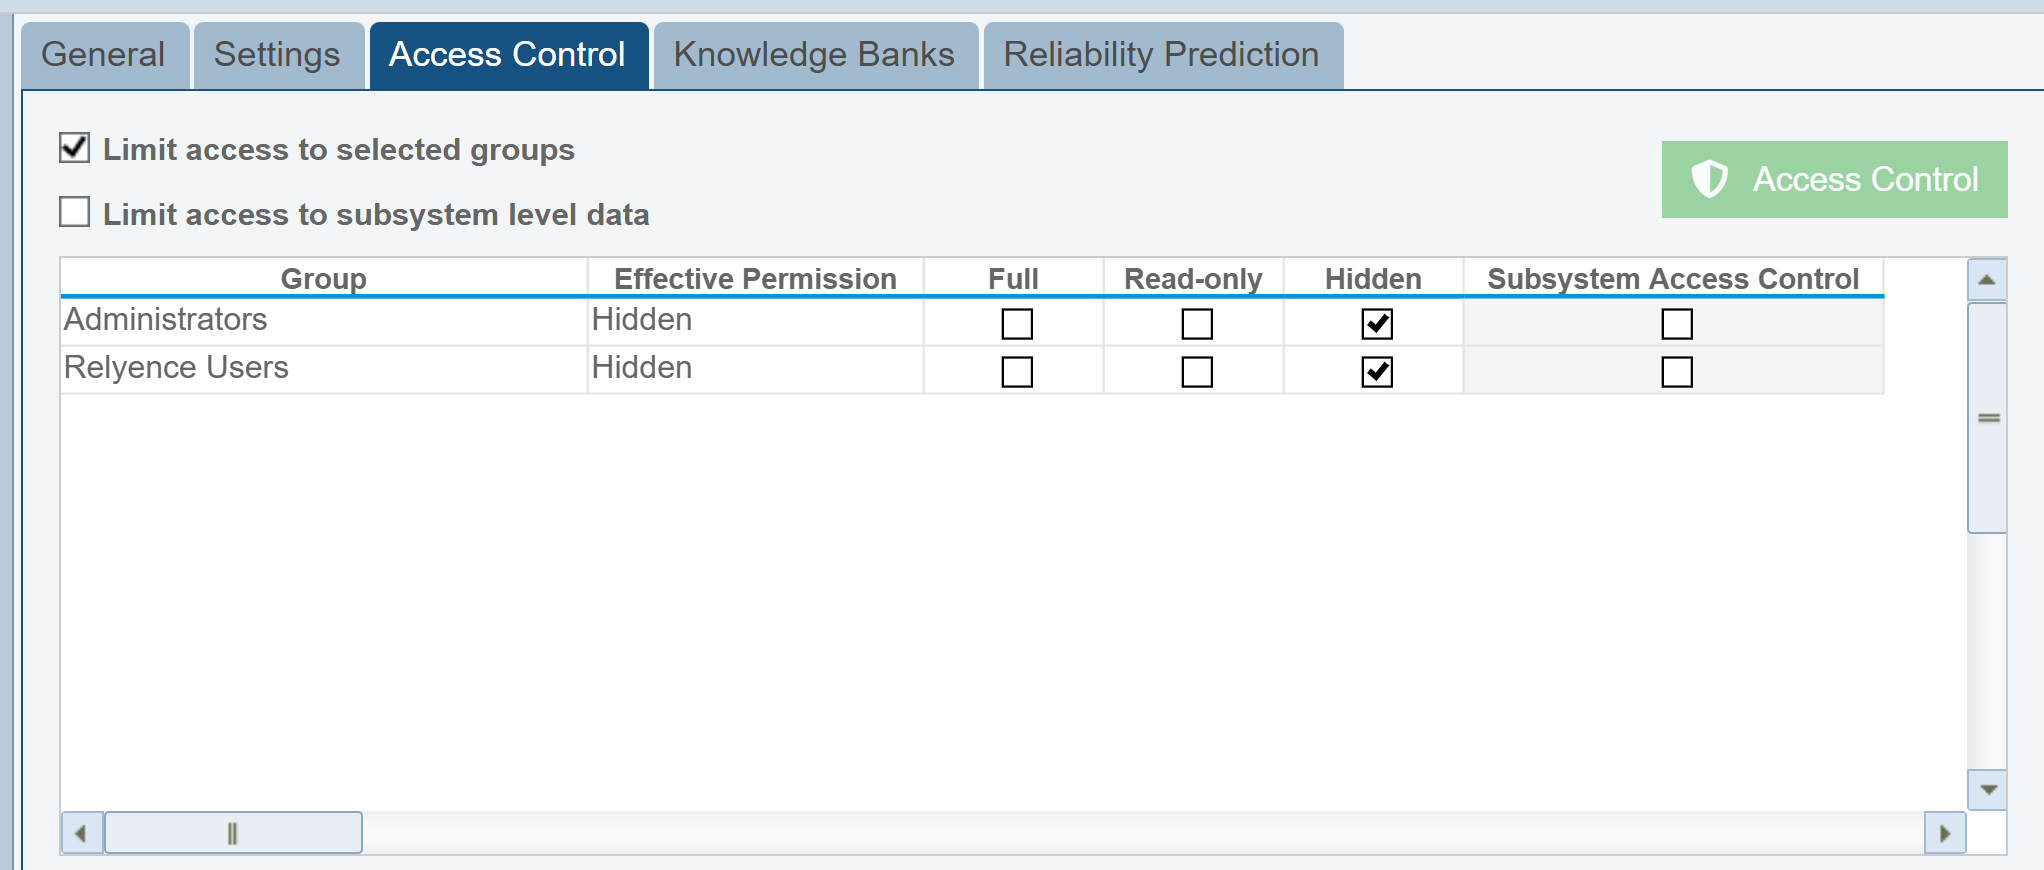Toggle Subsystem Access Control for Administrators
This screenshot has height=870, width=2044.
click(1677, 324)
